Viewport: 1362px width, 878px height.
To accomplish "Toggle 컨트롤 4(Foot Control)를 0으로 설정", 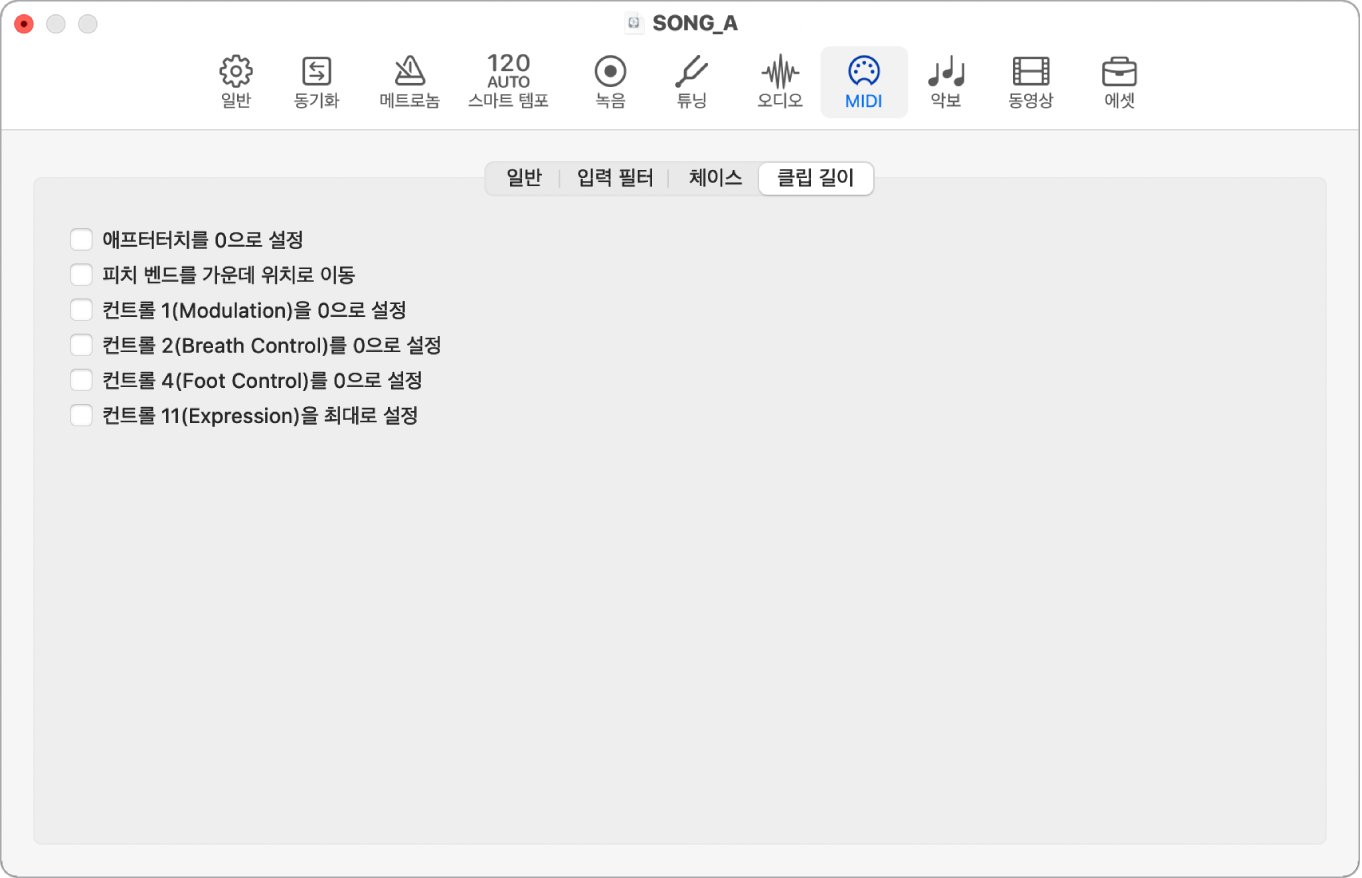I will click(81, 380).
